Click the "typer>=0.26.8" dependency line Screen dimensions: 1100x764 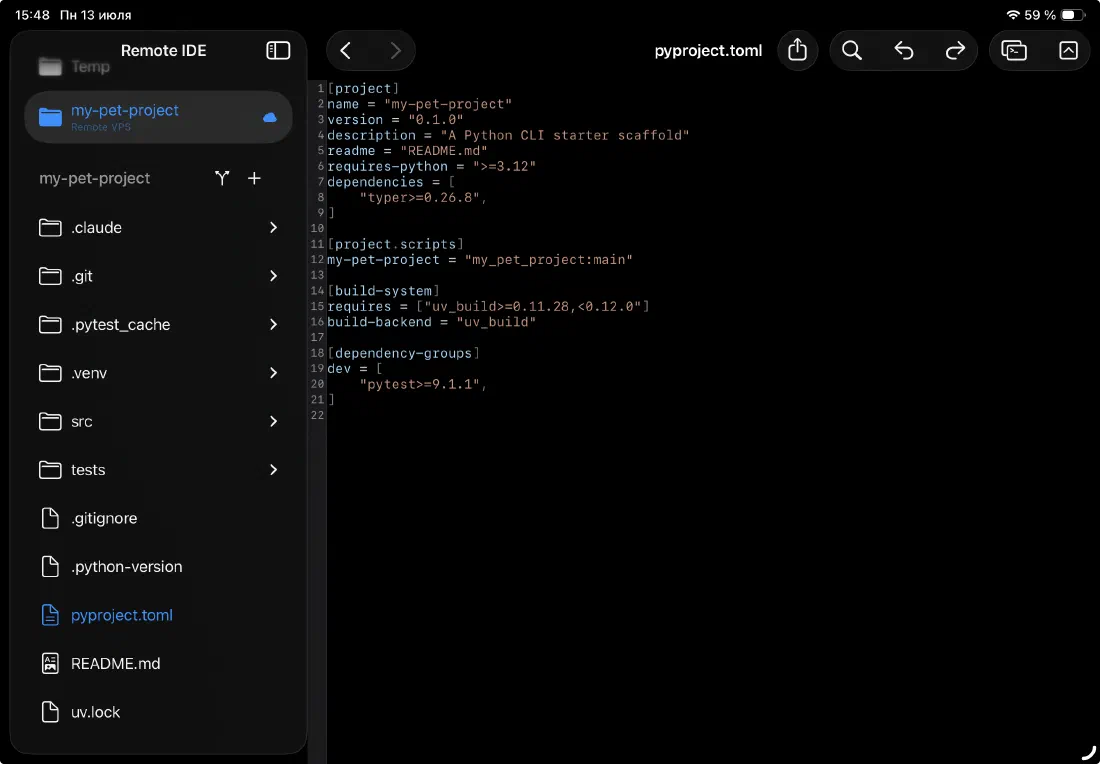(423, 198)
